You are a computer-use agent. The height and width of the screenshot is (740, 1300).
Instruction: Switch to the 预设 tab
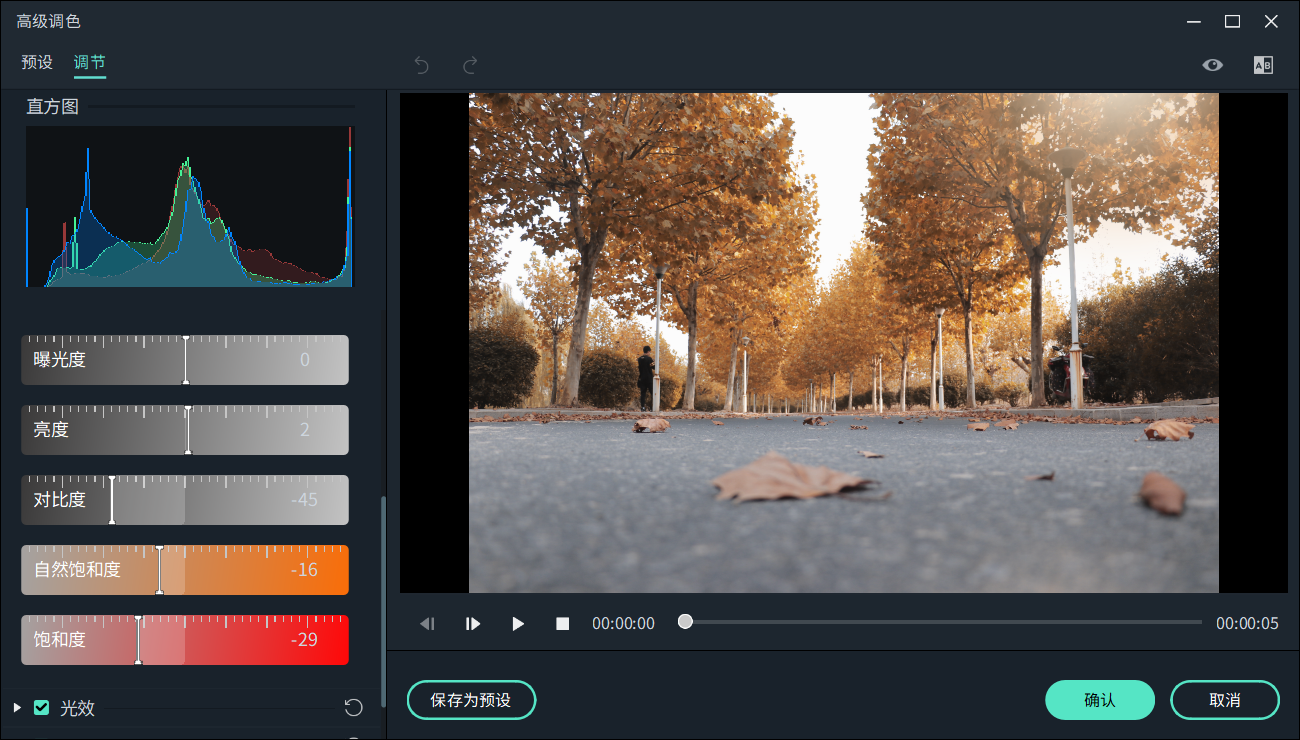pyautogui.click(x=37, y=62)
